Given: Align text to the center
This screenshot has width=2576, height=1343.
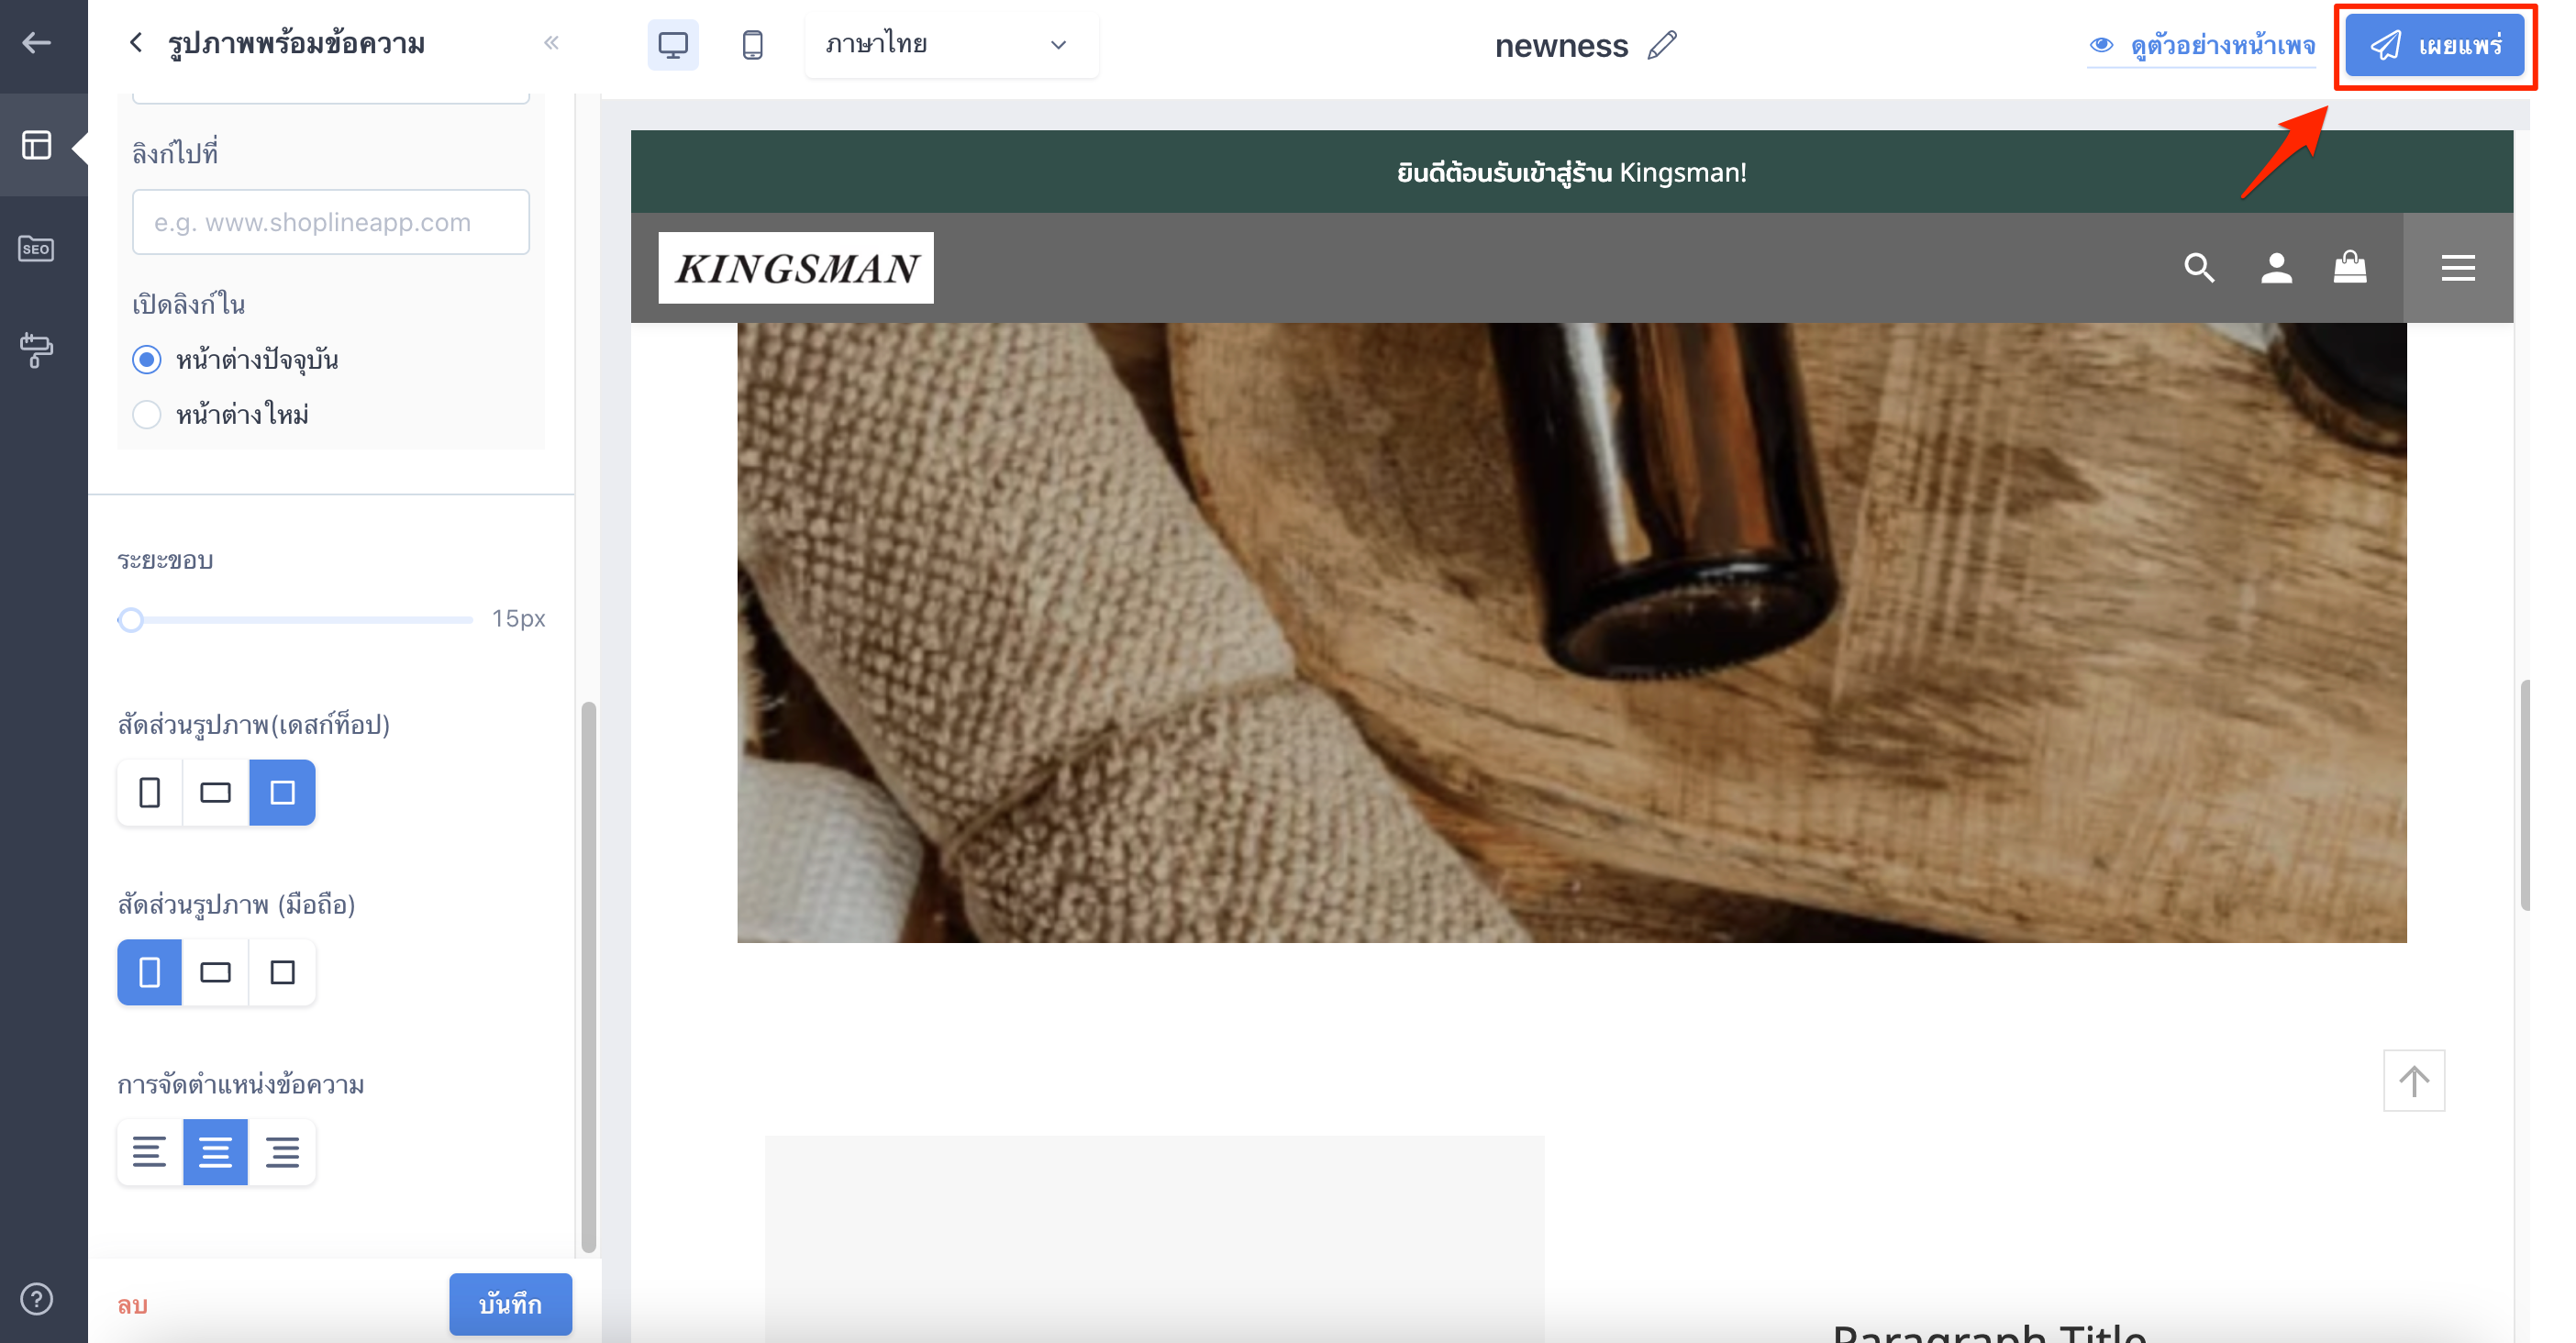Looking at the screenshot, I should click(216, 1152).
